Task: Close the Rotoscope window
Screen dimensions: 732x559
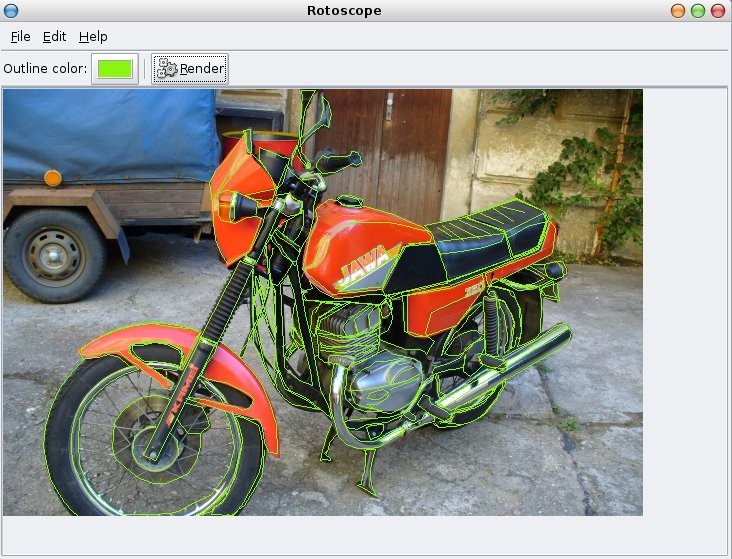Action: [x=718, y=11]
